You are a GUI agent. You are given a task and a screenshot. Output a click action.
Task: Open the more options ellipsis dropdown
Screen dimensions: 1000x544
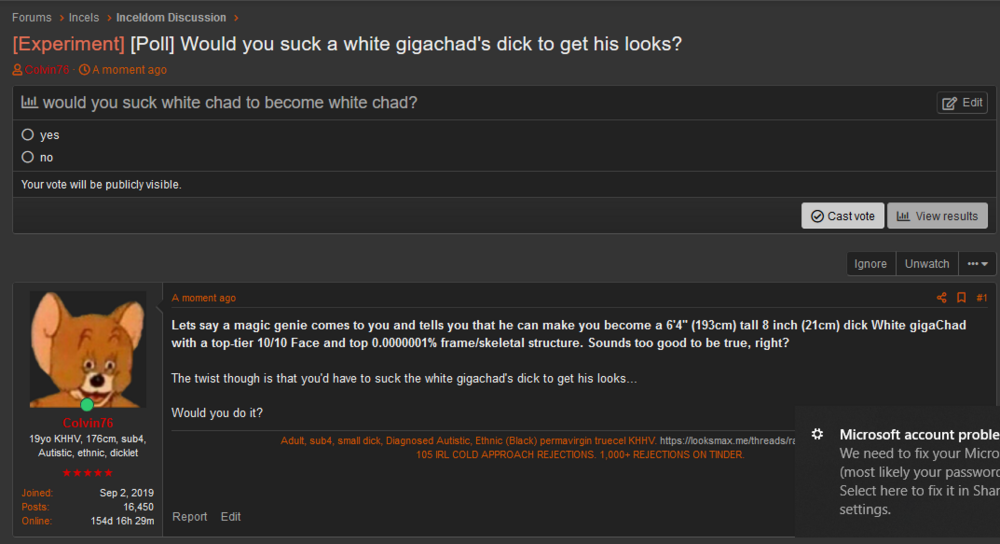[977, 263]
